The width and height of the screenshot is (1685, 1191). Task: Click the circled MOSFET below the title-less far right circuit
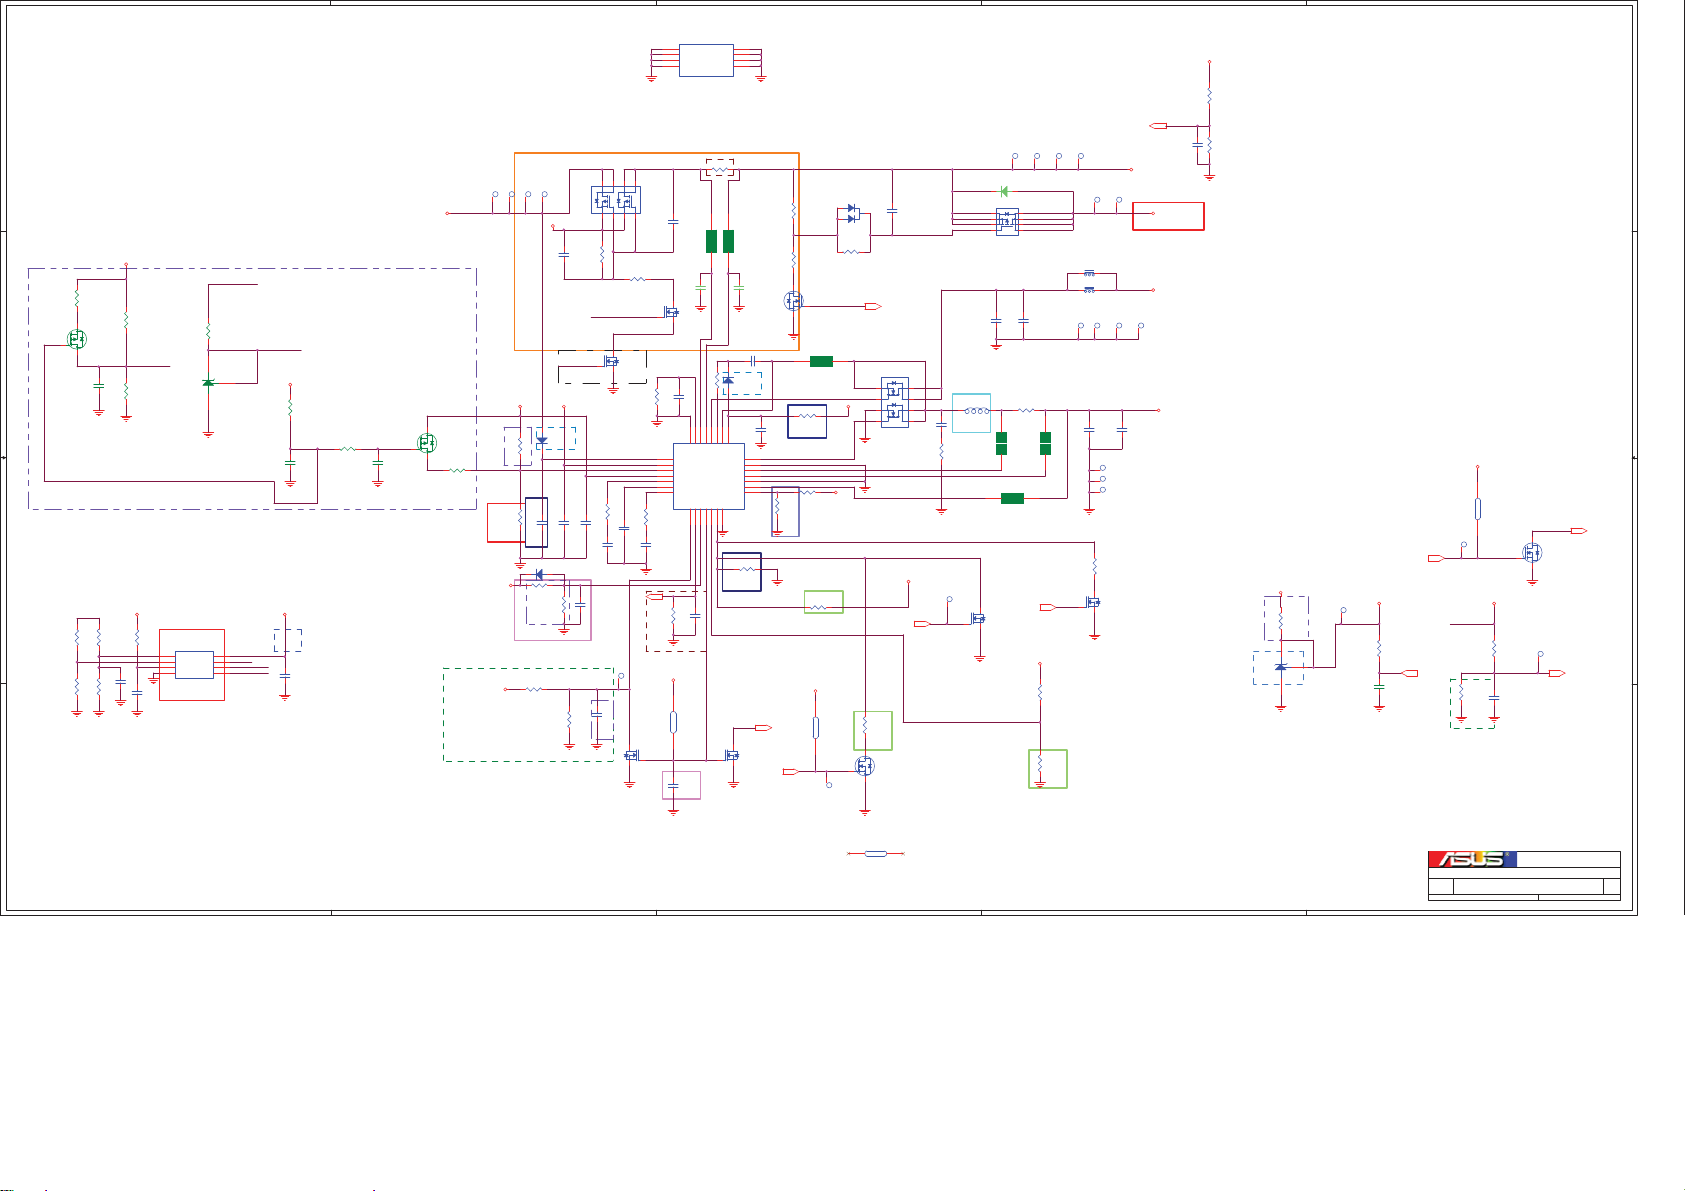(1532, 552)
